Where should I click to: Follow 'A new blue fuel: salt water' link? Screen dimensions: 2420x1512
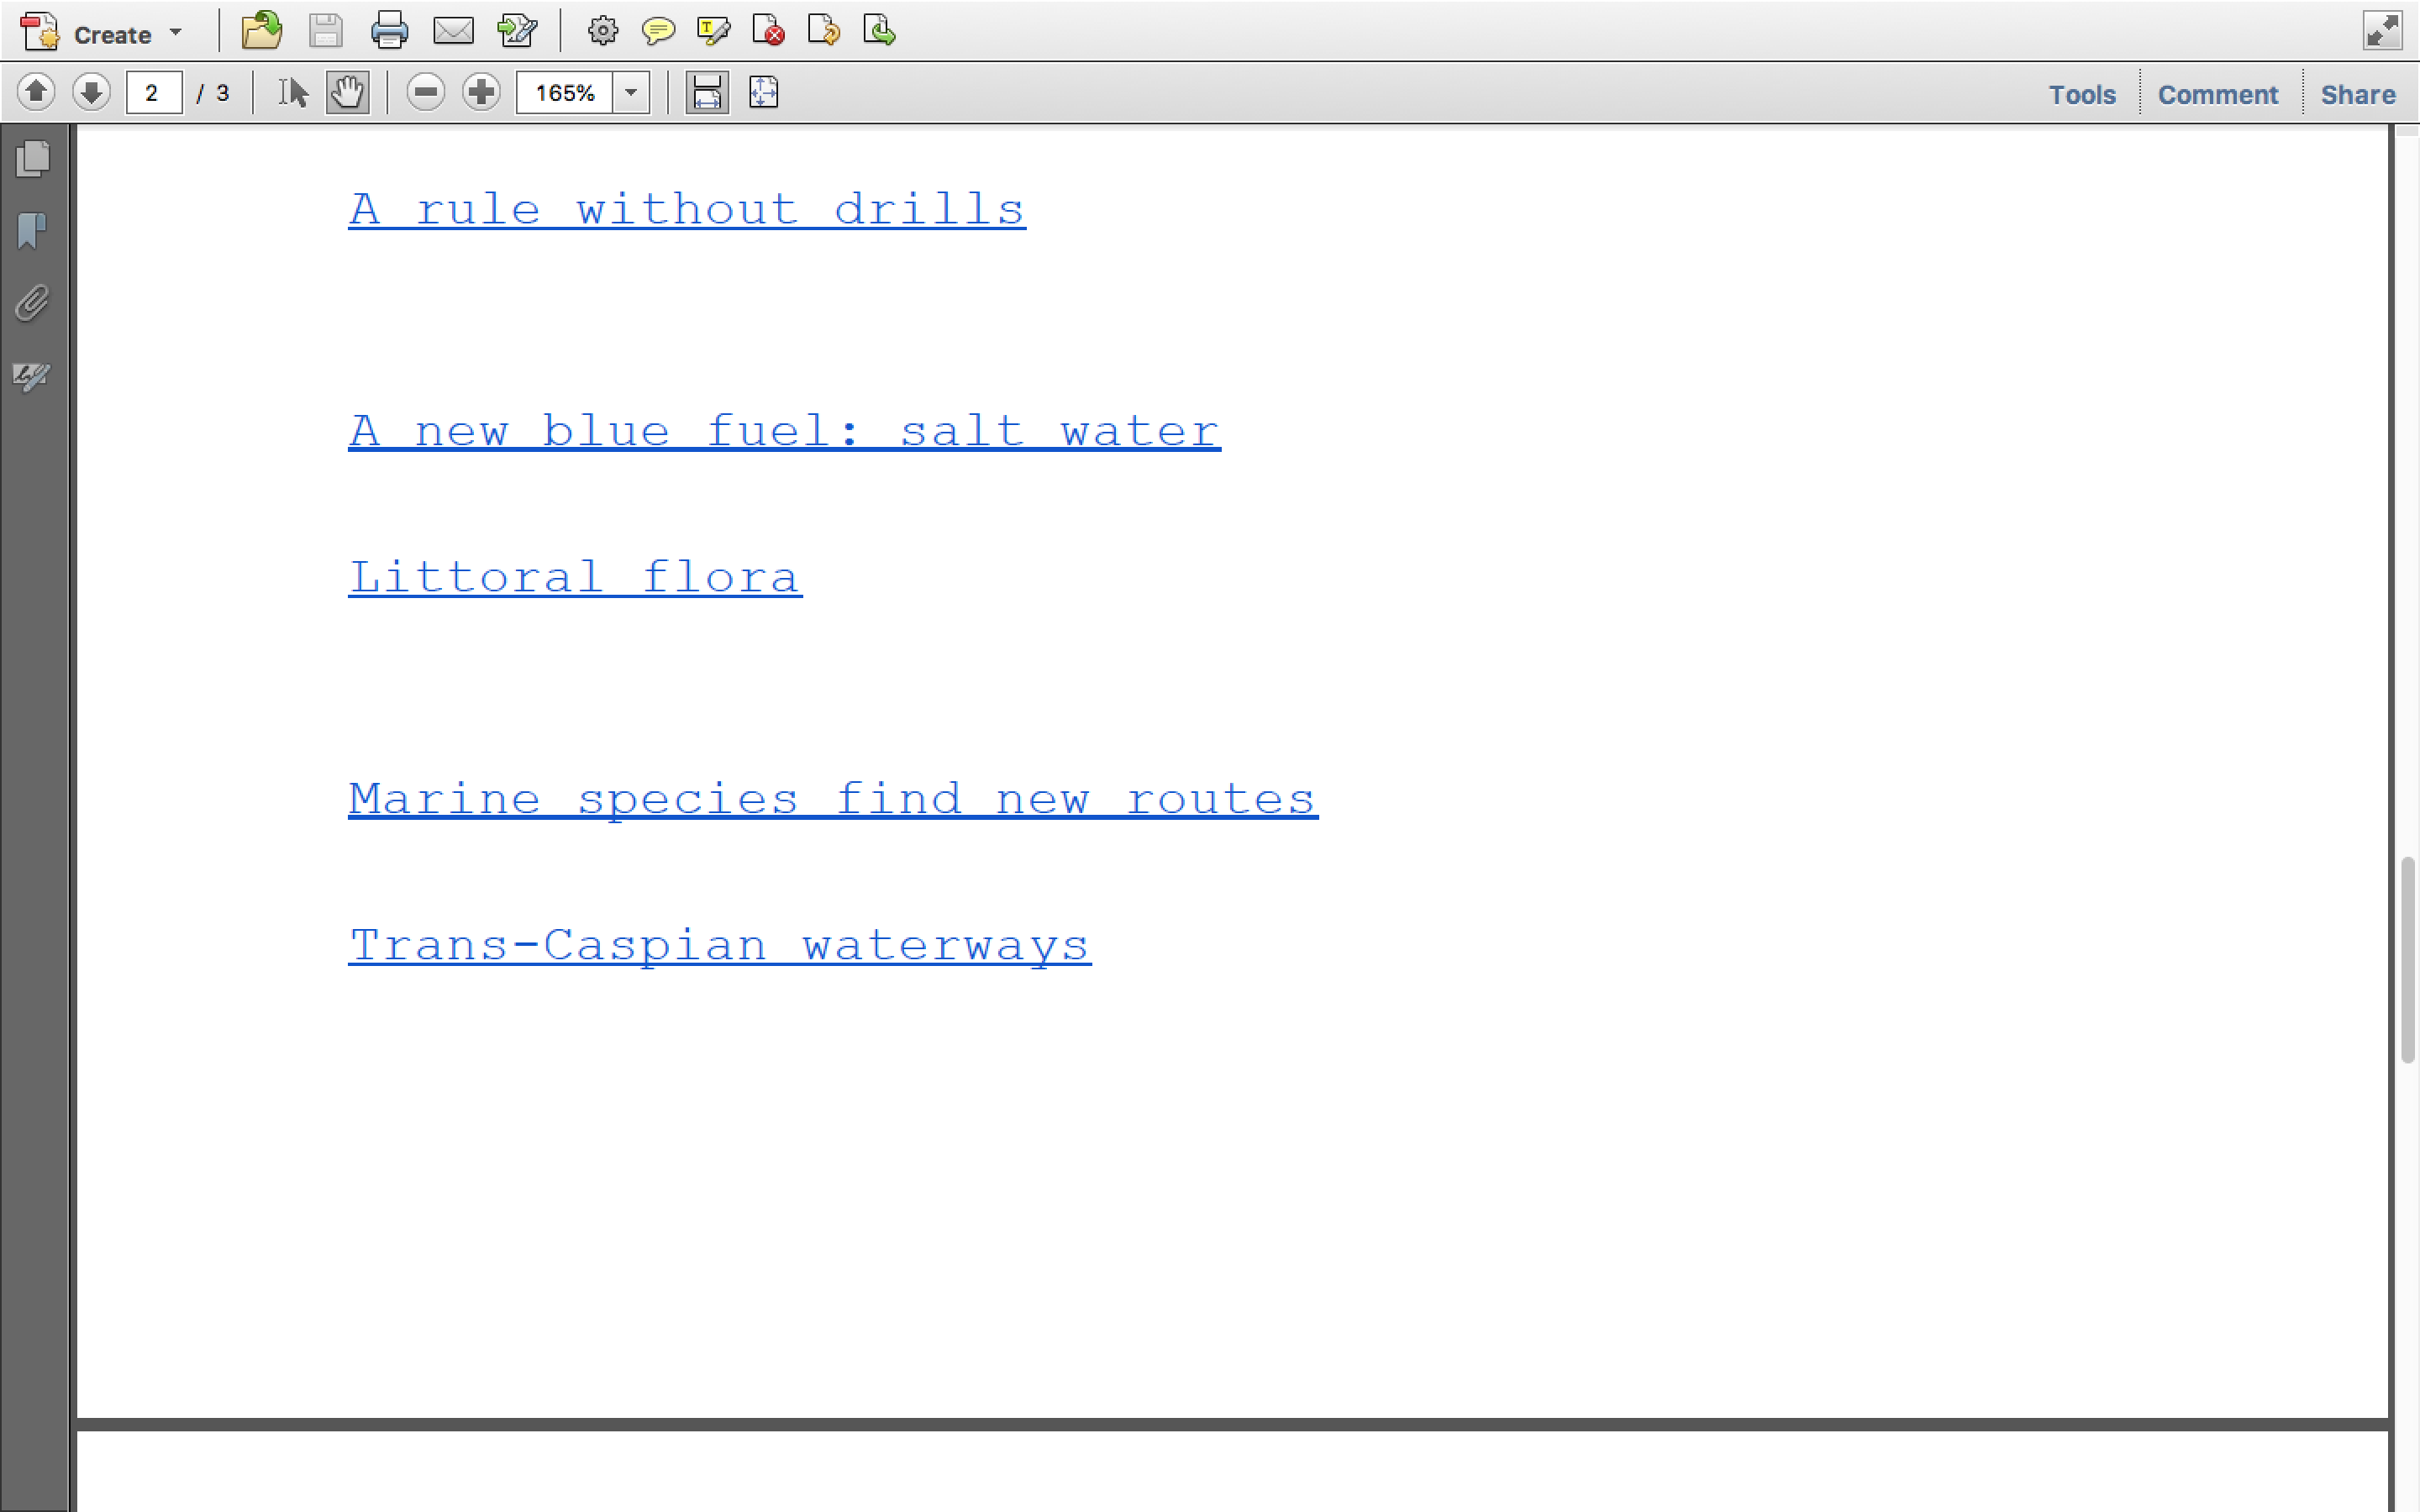[784, 432]
